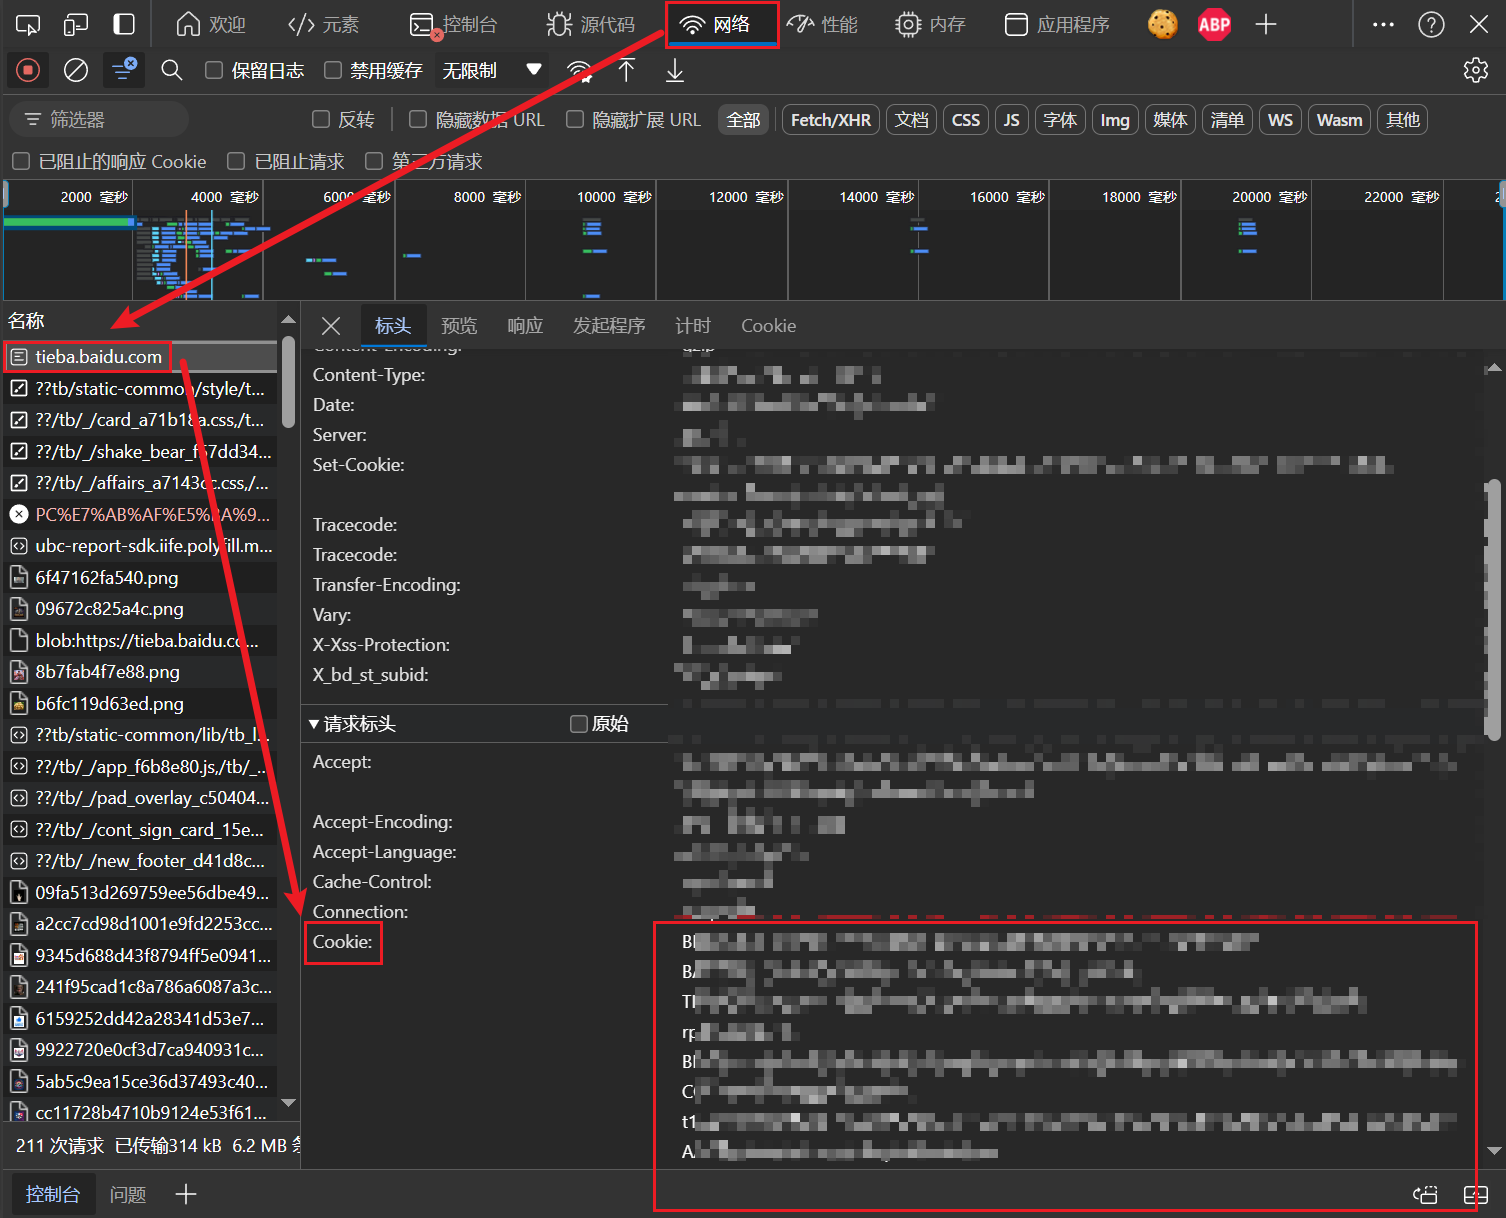The width and height of the screenshot is (1506, 1218).
Task: Add a drawer tab with plus
Action: (x=186, y=1194)
